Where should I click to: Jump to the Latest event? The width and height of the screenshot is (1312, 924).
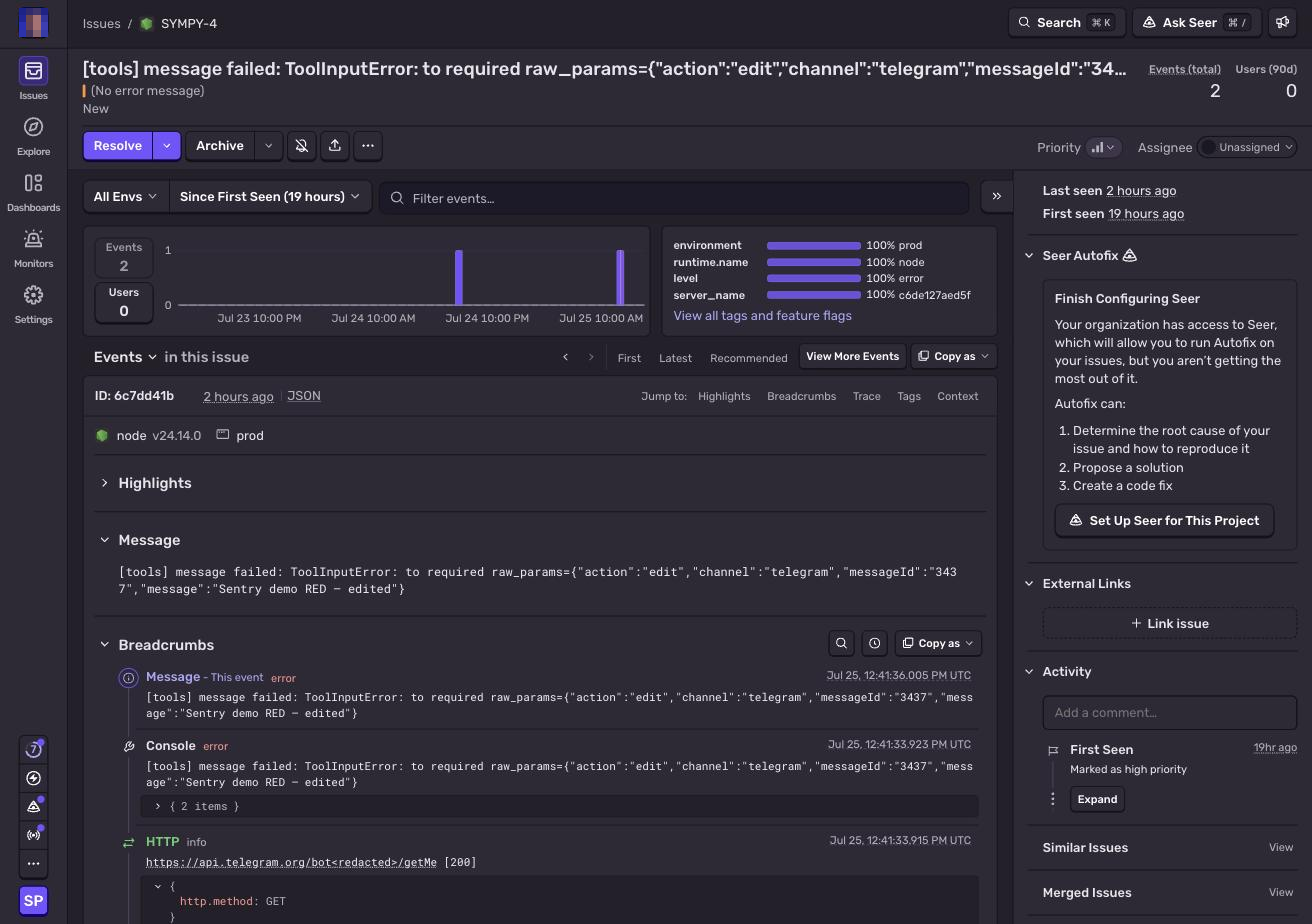pyautogui.click(x=675, y=358)
